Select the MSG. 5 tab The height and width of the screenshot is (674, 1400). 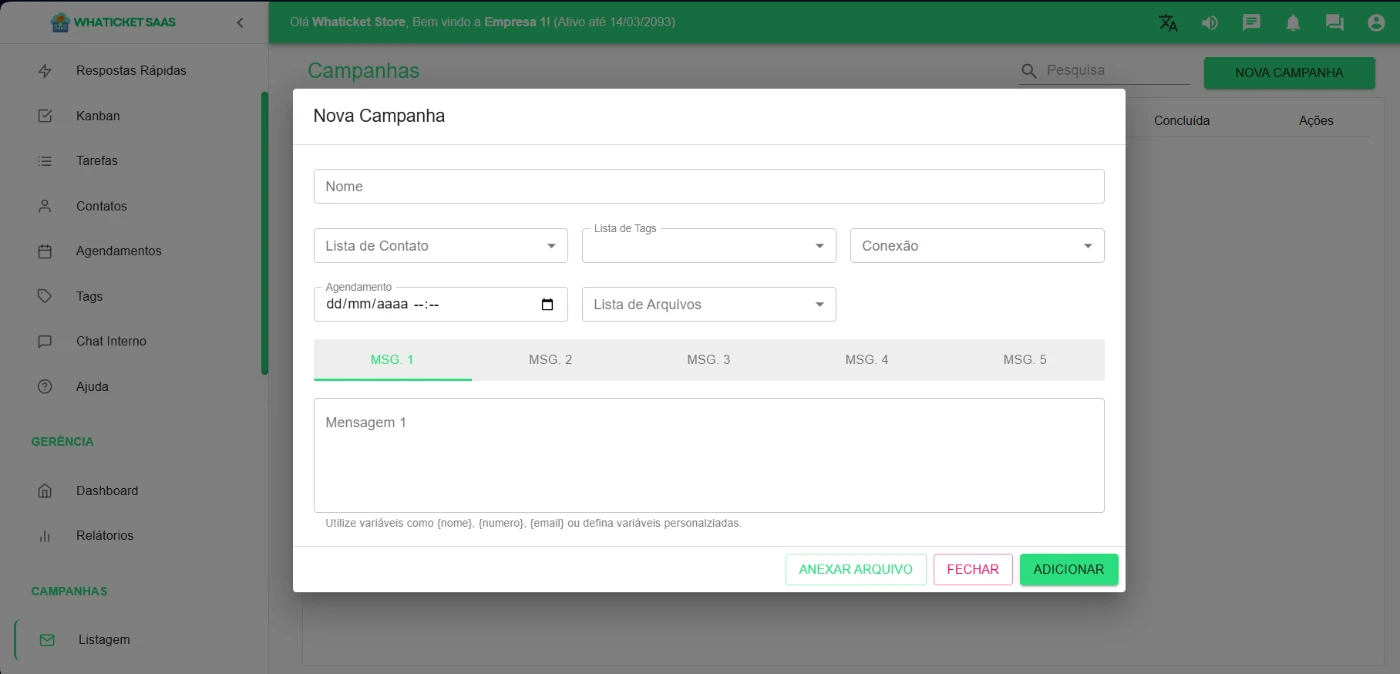[x=1025, y=360]
